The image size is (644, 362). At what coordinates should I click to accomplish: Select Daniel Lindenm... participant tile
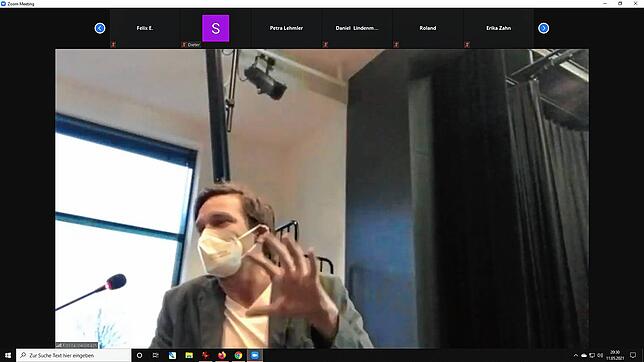[357, 28]
